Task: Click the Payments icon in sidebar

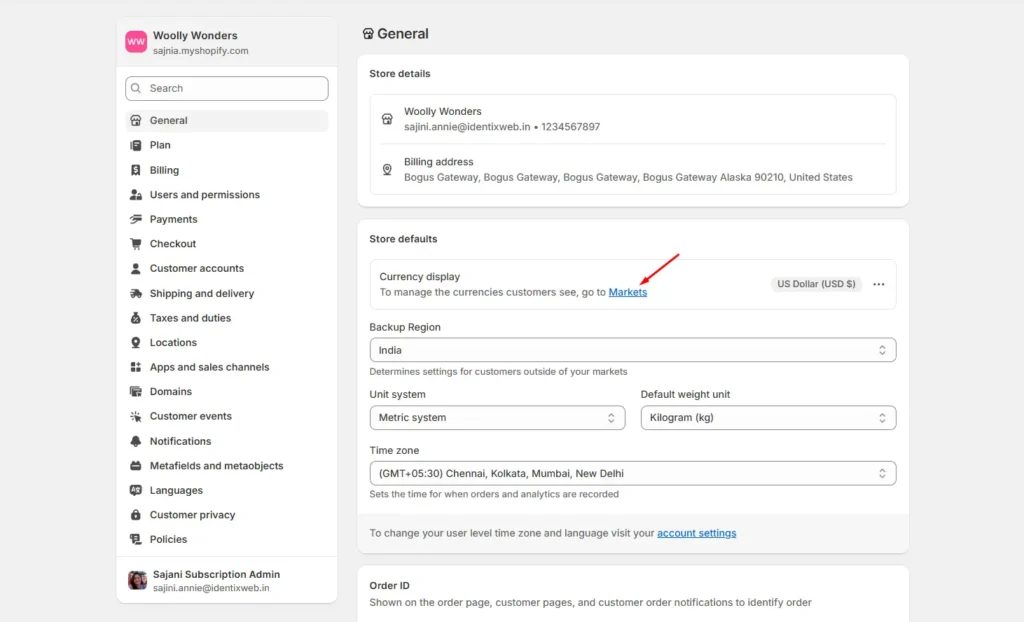Action: tap(136, 219)
